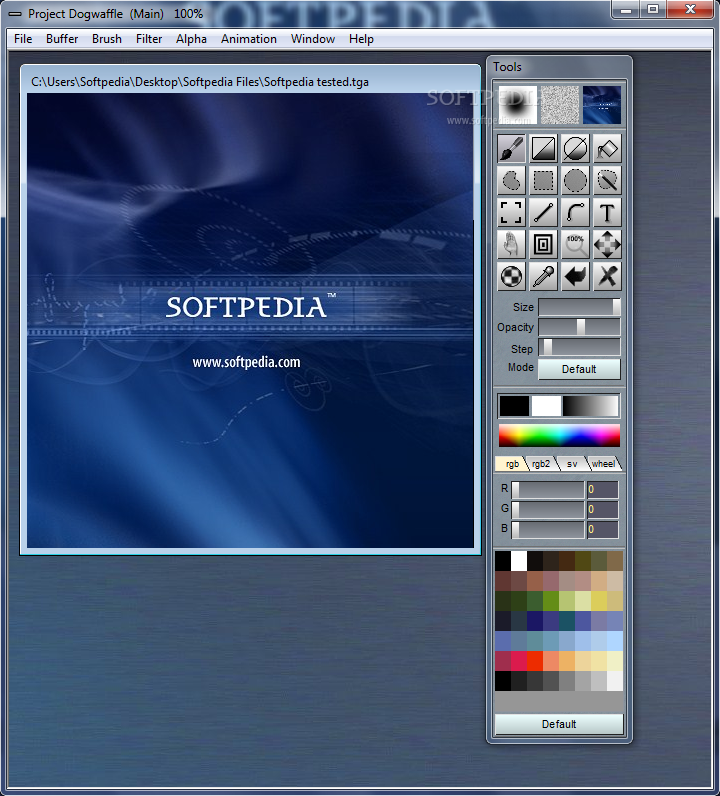The image size is (720, 796).
Task: Click the 100% magnifier zoom tool
Action: tap(575, 244)
